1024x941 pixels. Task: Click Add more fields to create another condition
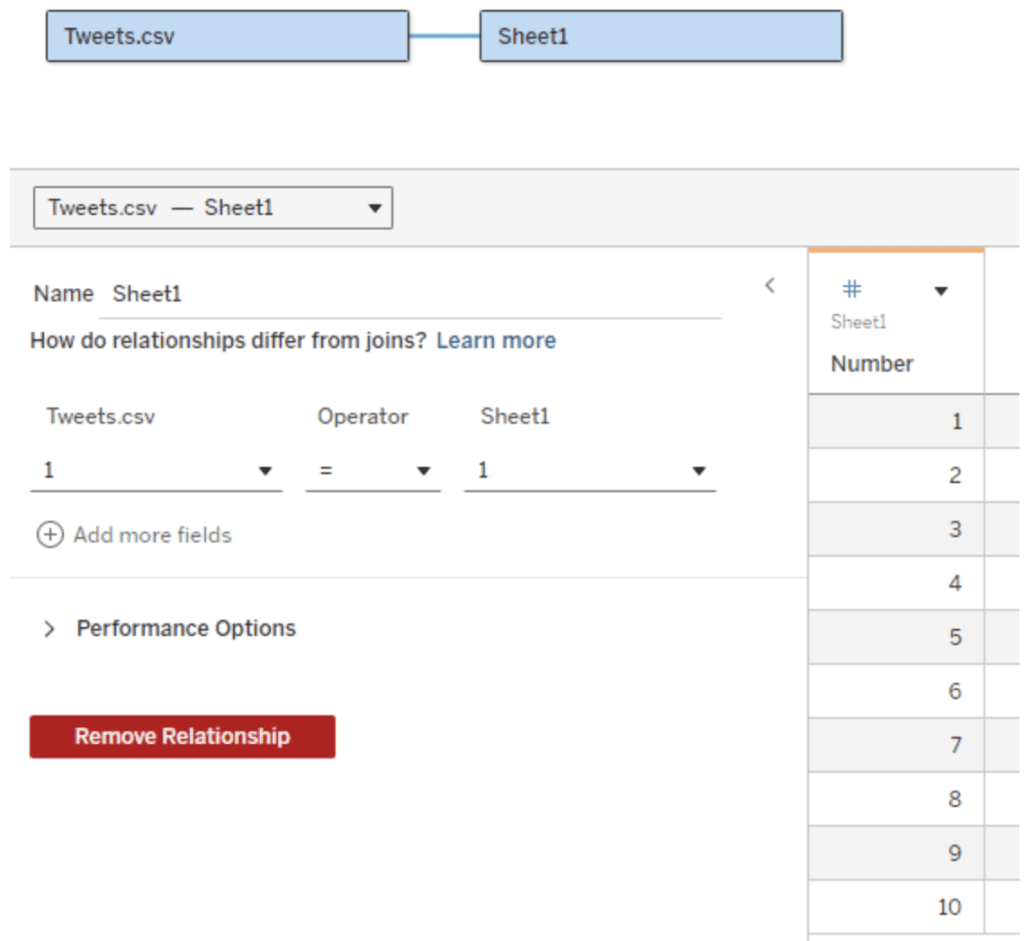click(150, 535)
